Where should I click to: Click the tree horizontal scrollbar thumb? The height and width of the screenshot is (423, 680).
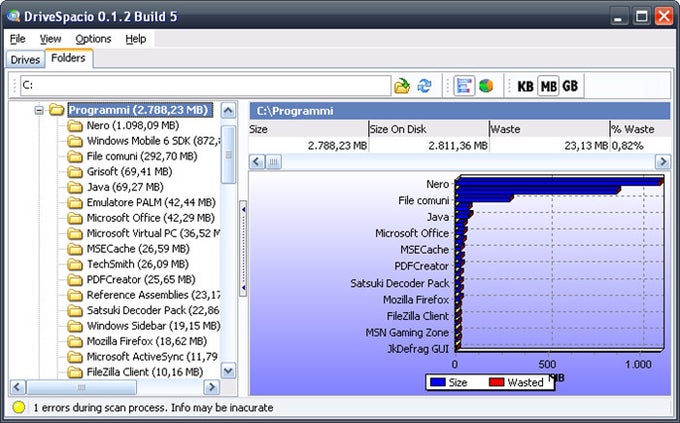tap(82, 387)
